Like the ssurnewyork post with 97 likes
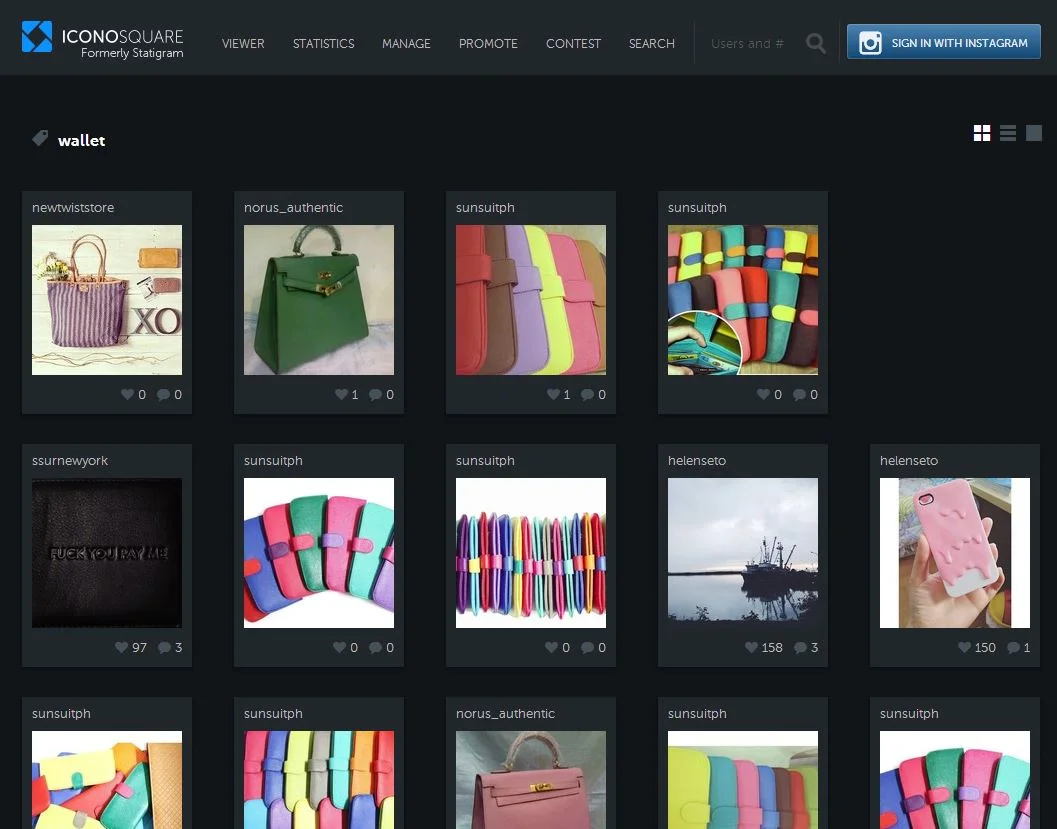Viewport: 1057px width, 829px height. (x=121, y=647)
